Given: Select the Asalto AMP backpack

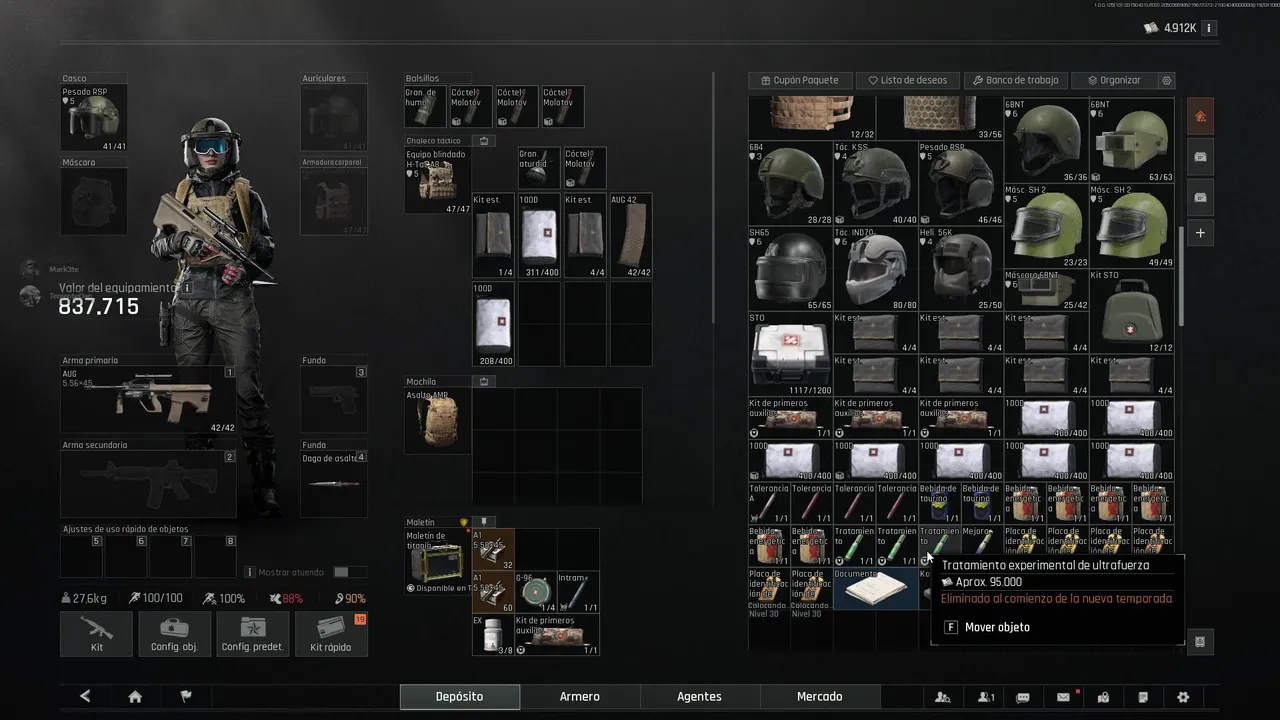Looking at the screenshot, I should pos(437,421).
